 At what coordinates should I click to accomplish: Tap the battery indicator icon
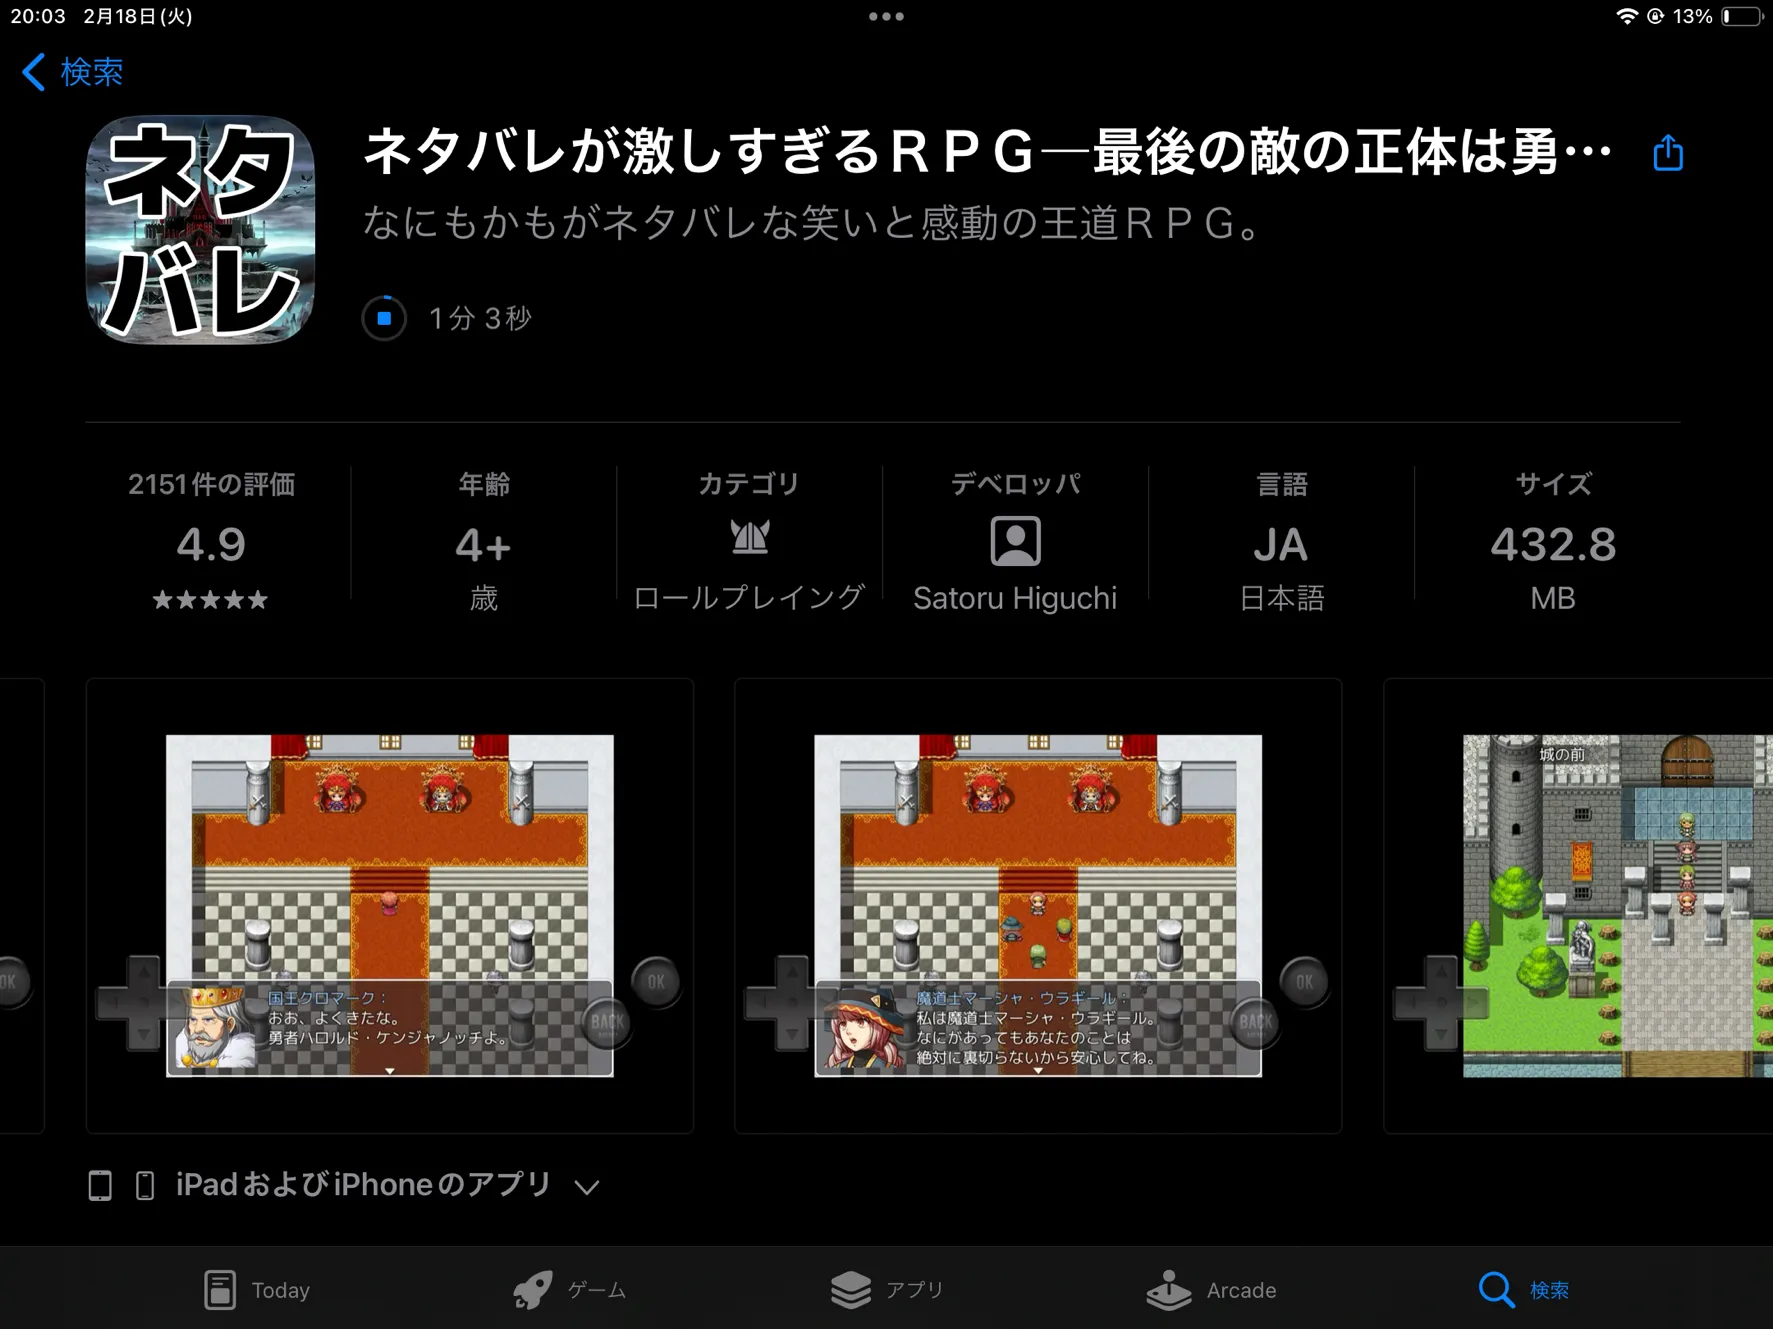pos(1741,16)
